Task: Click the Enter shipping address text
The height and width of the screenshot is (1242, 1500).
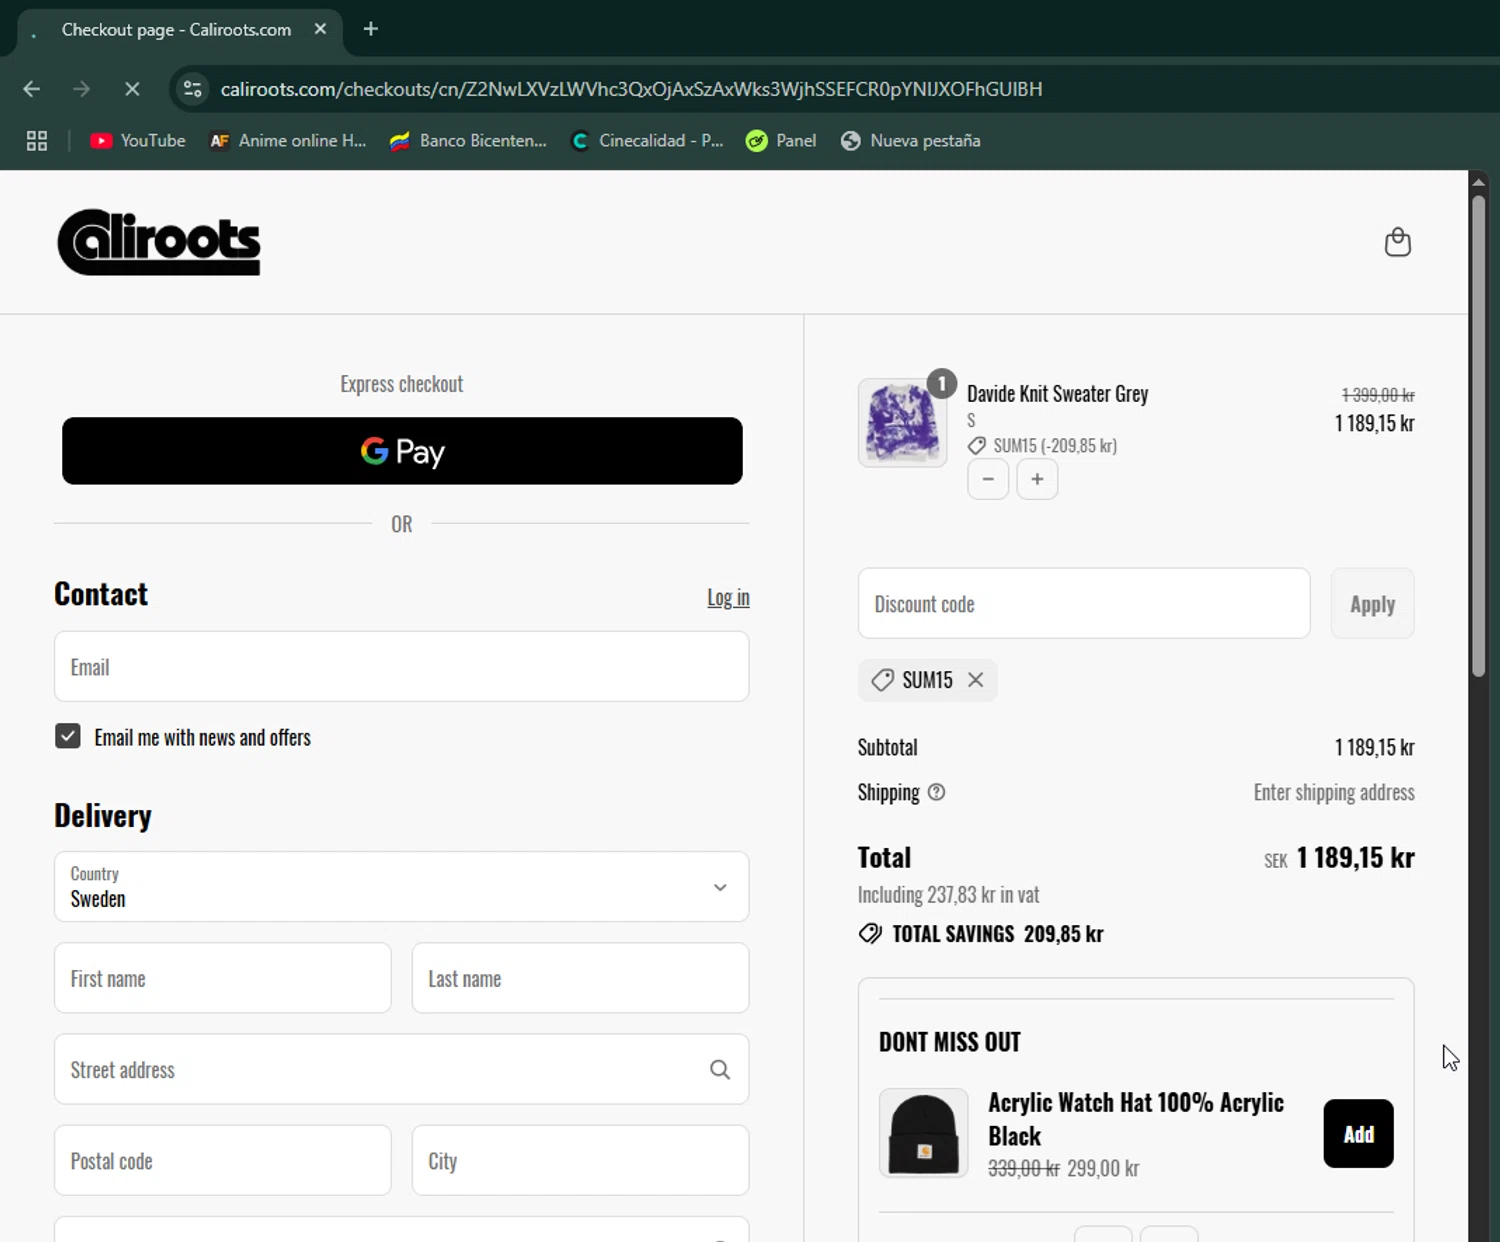Action: pos(1334,792)
